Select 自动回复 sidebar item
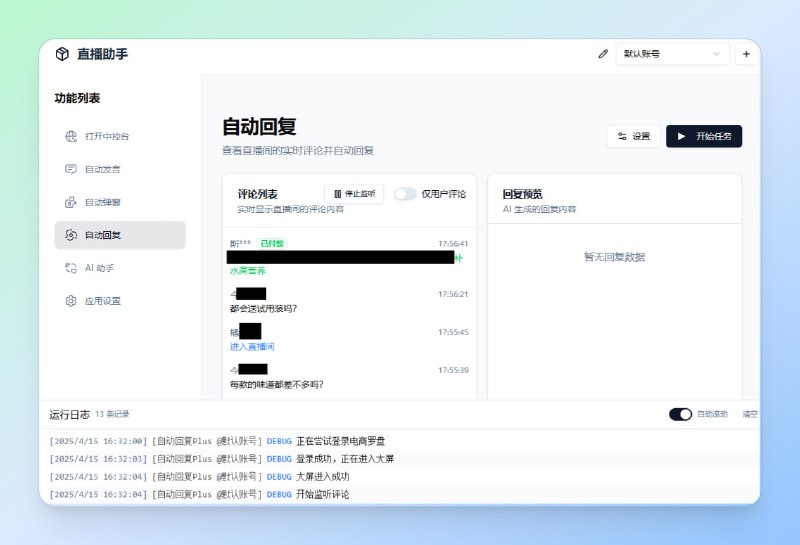800x545 pixels. click(120, 235)
